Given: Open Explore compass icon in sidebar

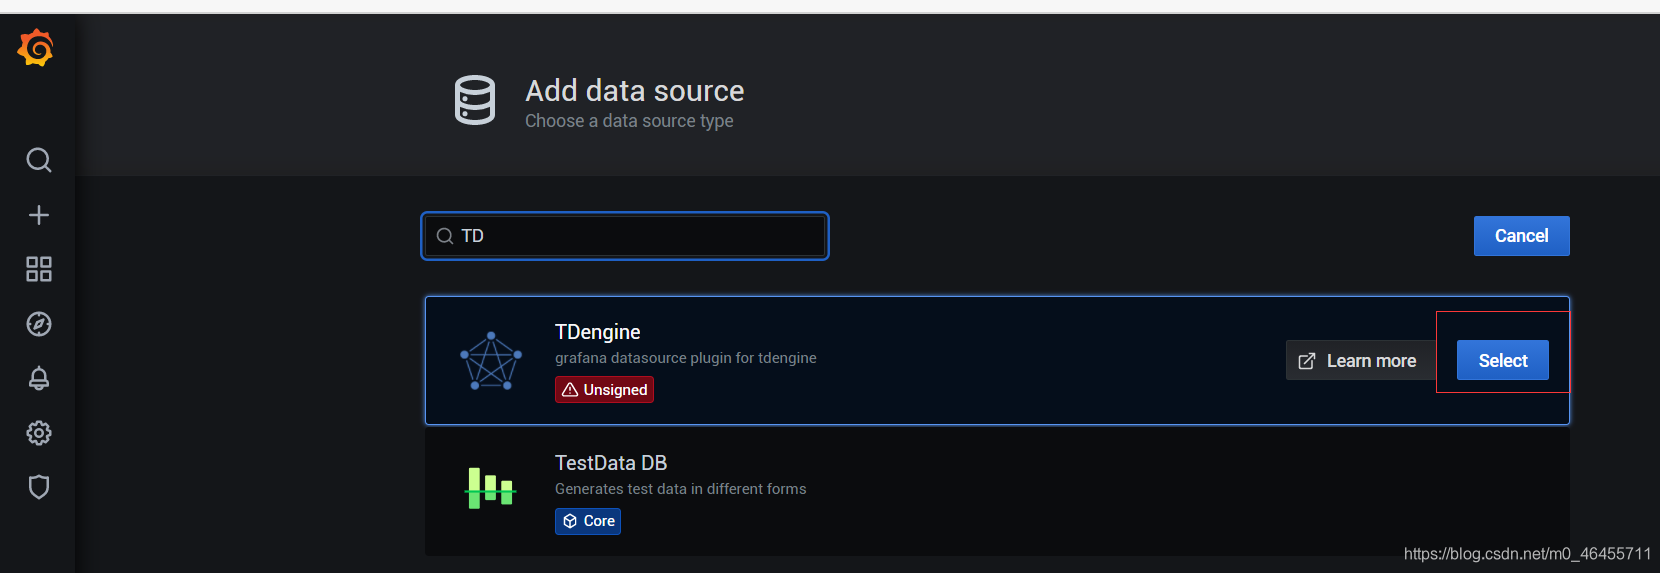Looking at the screenshot, I should pyautogui.click(x=39, y=324).
